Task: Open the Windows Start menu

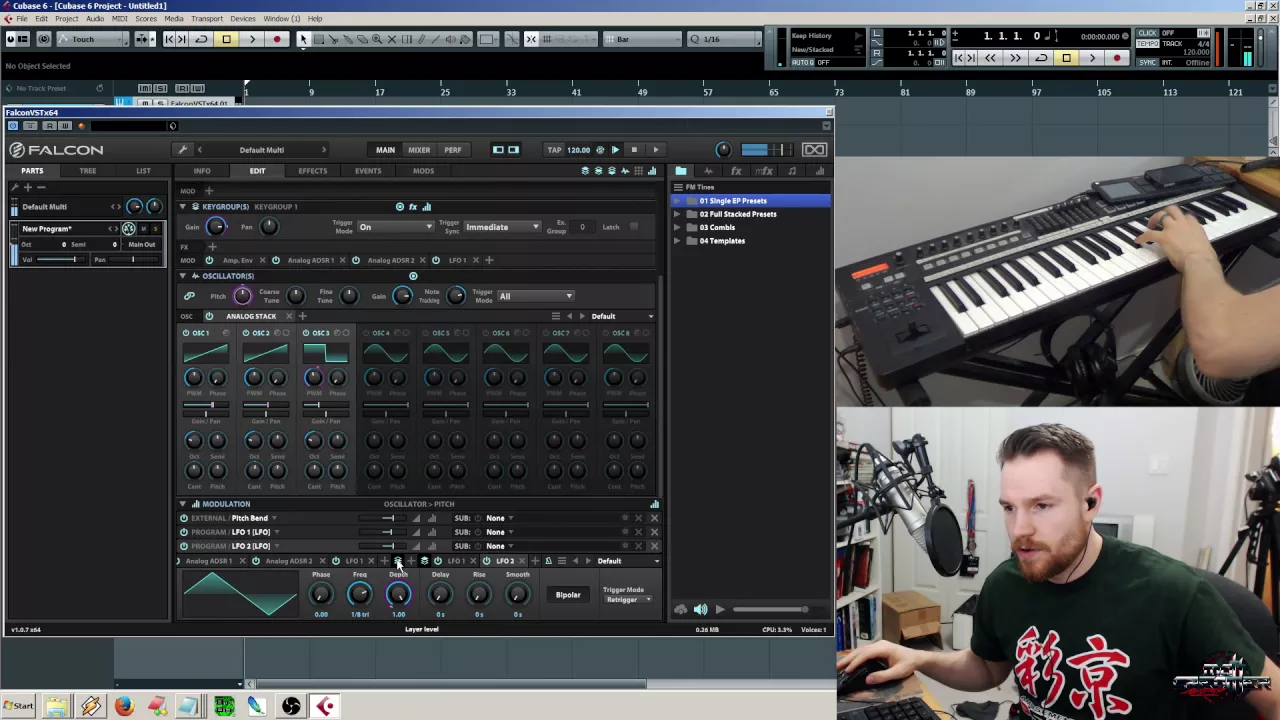Action: tap(17, 707)
